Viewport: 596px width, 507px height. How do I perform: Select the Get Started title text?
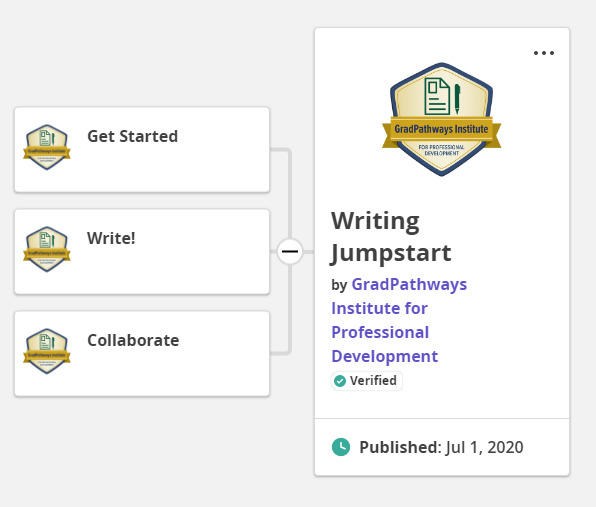[133, 136]
